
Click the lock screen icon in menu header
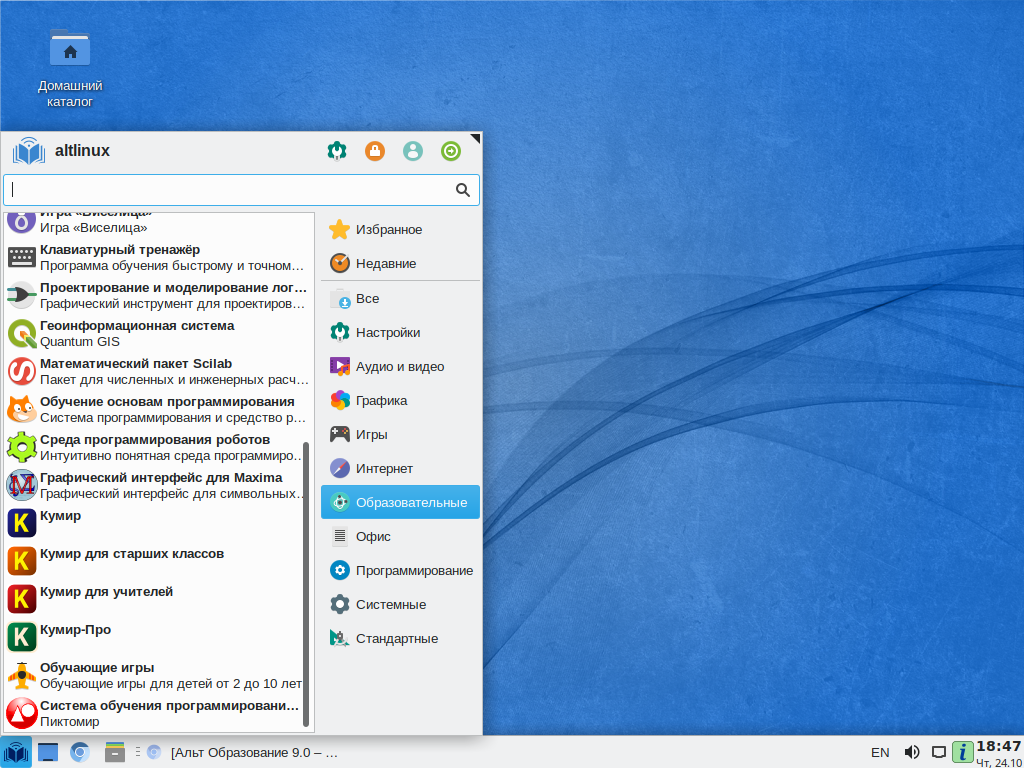tap(375, 151)
